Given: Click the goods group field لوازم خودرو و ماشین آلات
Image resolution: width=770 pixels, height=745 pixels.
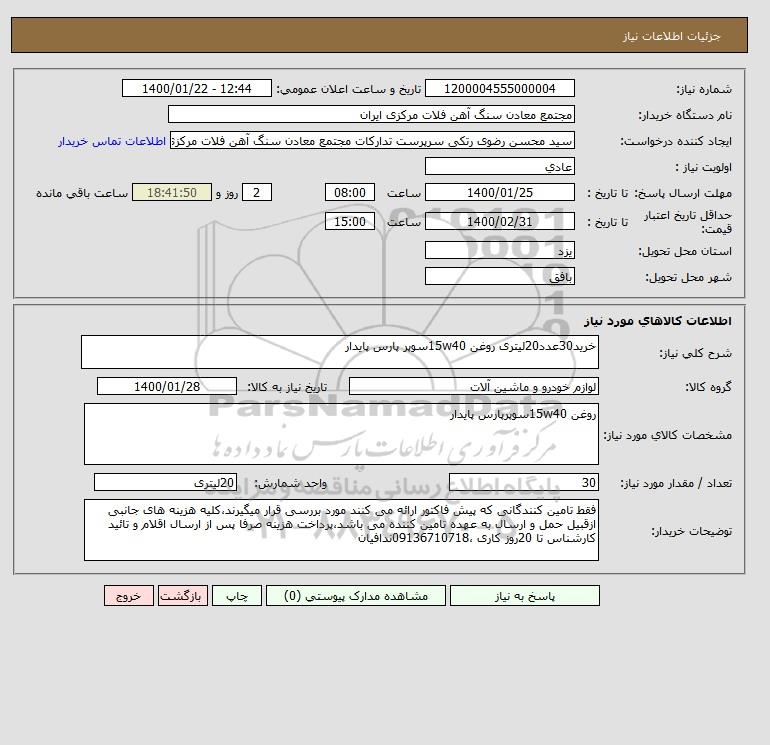Looking at the screenshot, I should pyautogui.click(x=473, y=386).
